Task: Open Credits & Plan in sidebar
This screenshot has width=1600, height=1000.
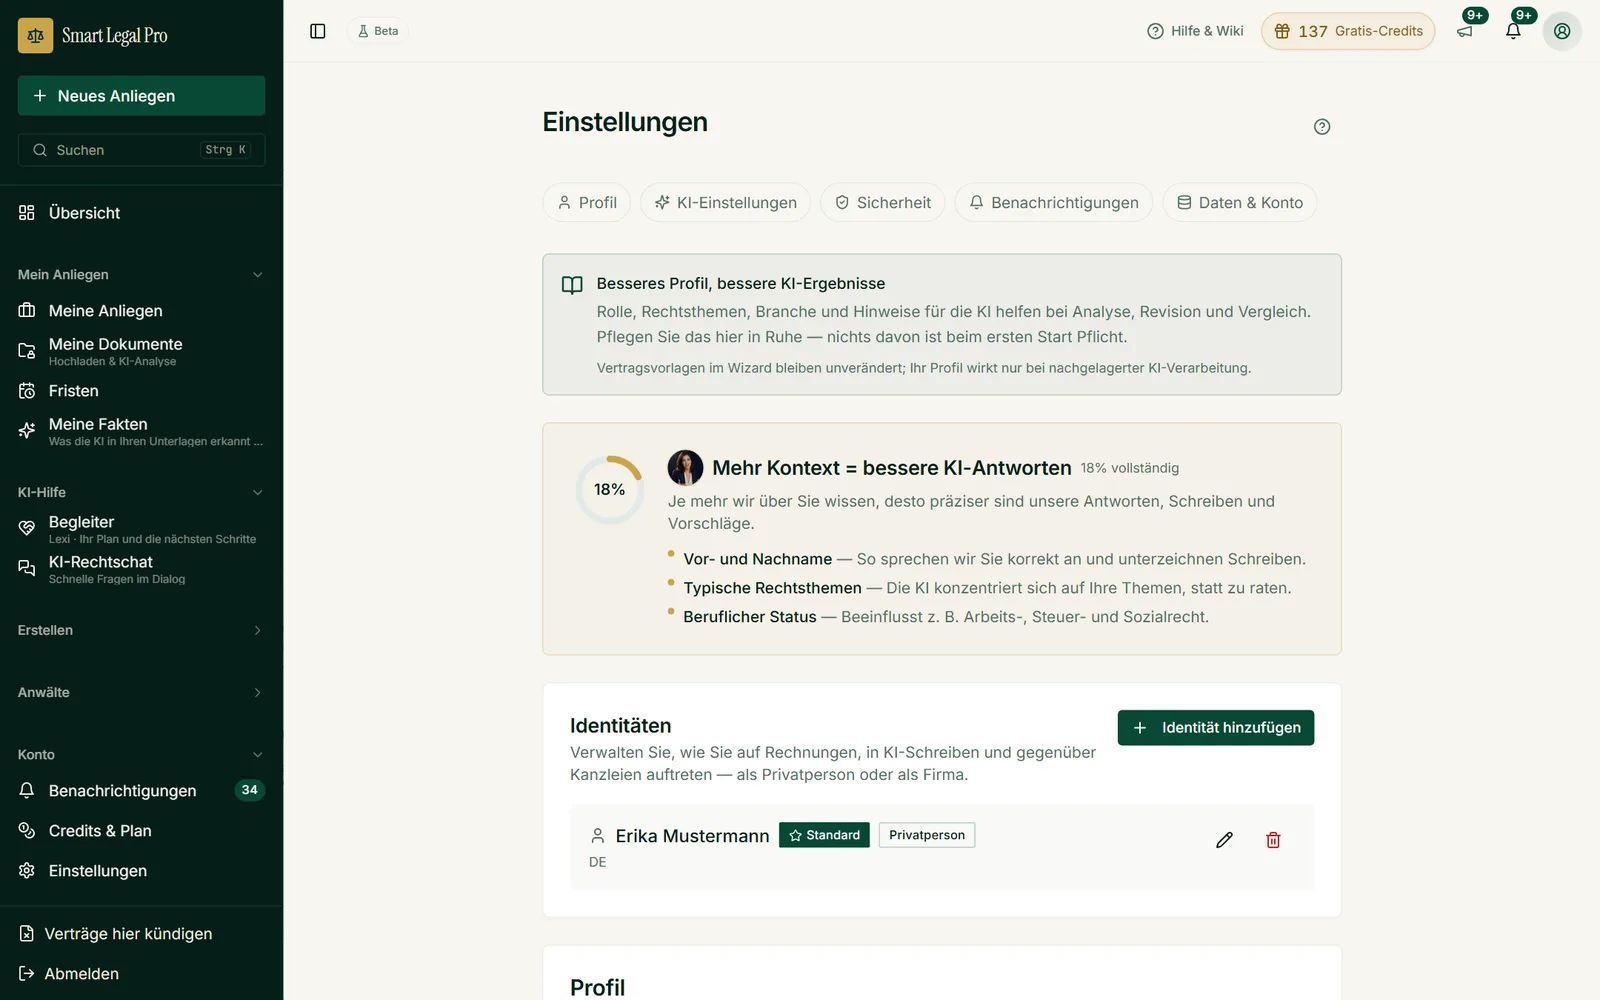Action: click(x=141, y=831)
